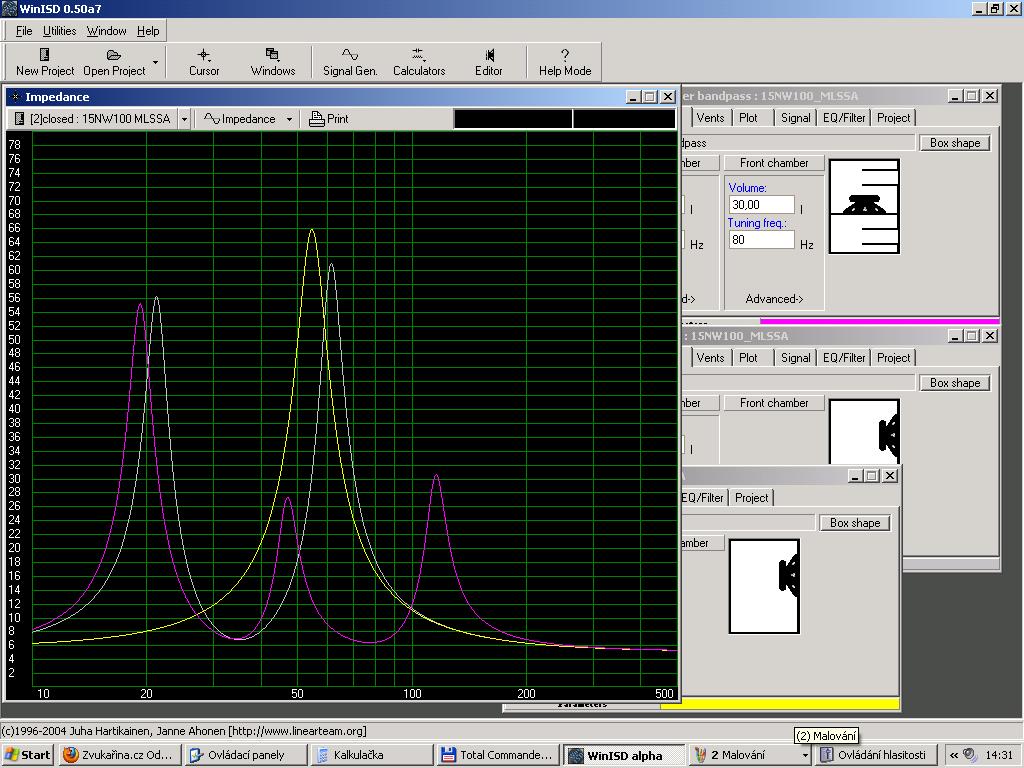
Task: Open the File menu
Action: click(x=24, y=31)
